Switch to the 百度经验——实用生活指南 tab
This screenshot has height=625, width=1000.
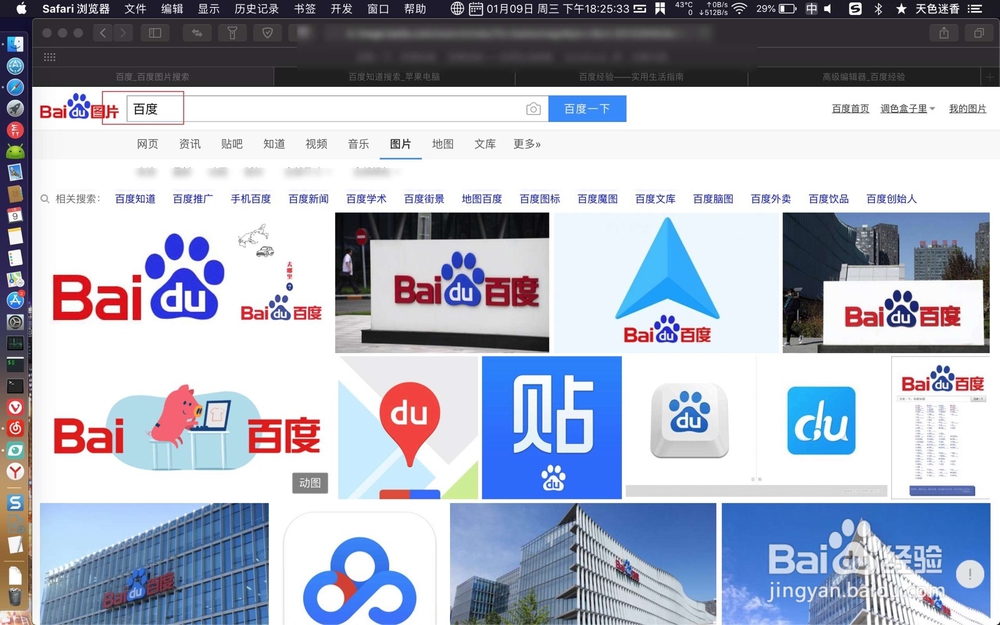pos(631,77)
